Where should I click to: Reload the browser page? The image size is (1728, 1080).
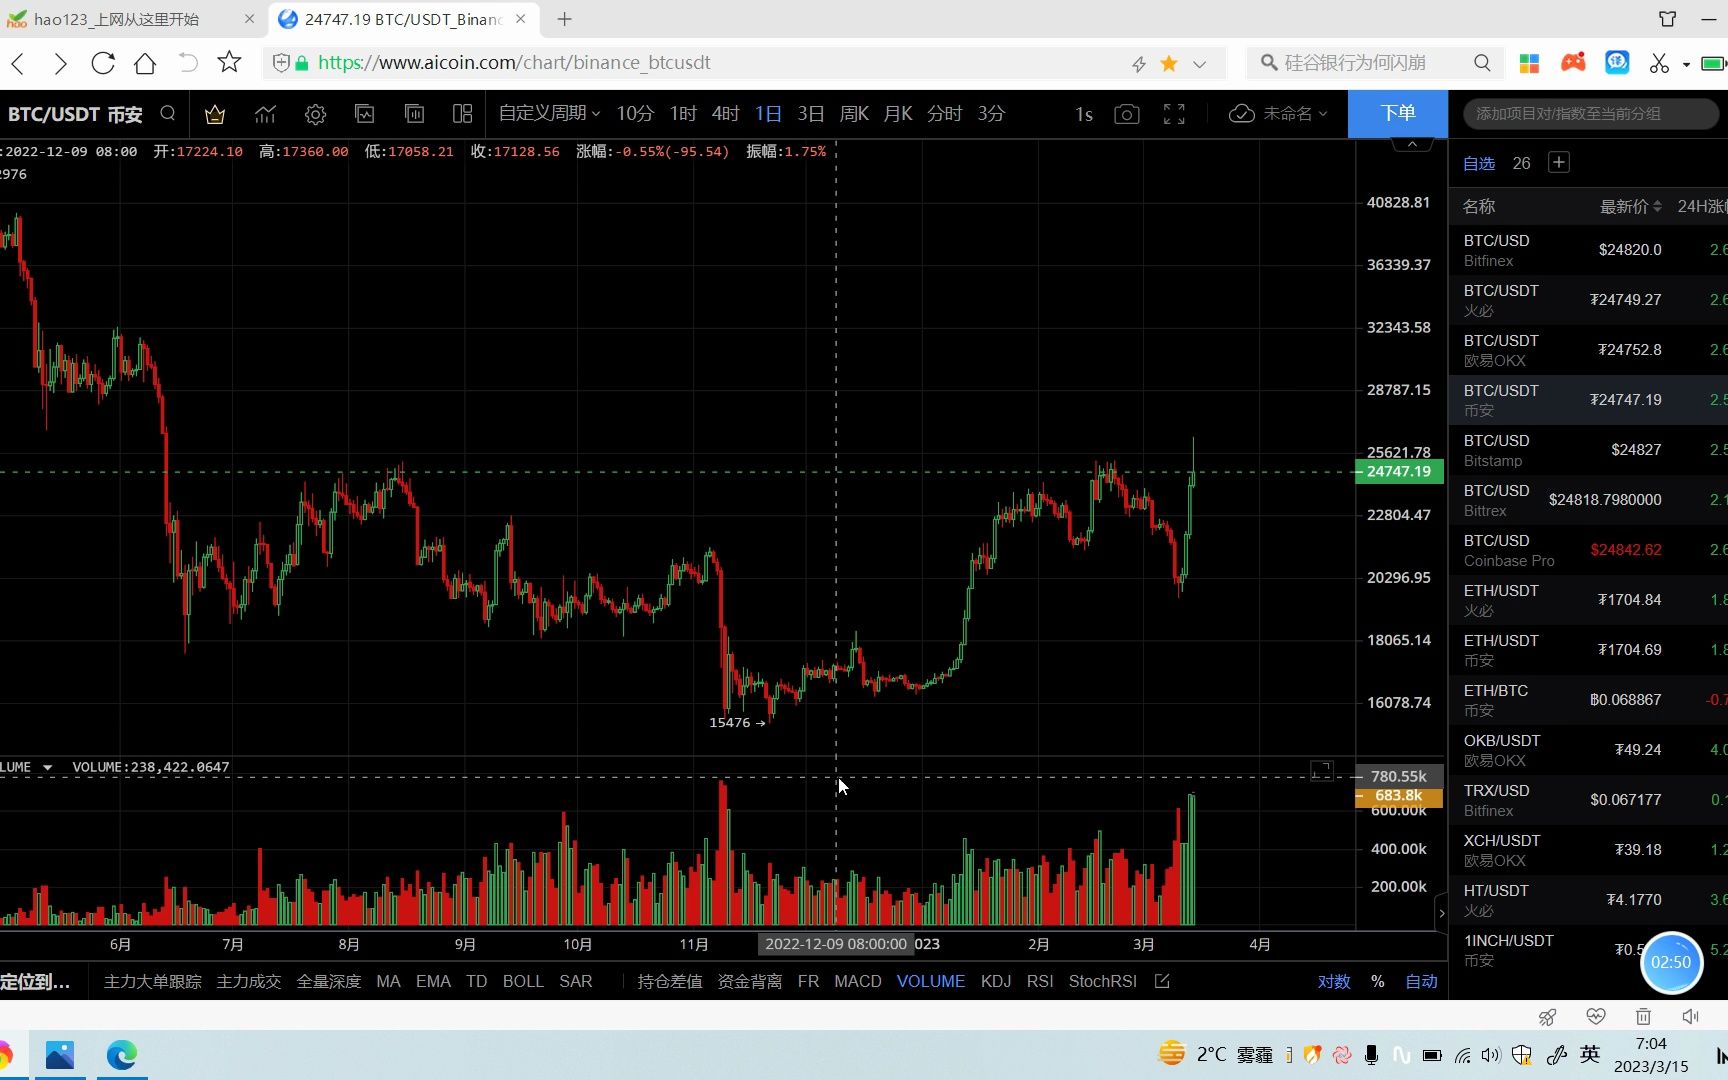[x=103, y=63]
